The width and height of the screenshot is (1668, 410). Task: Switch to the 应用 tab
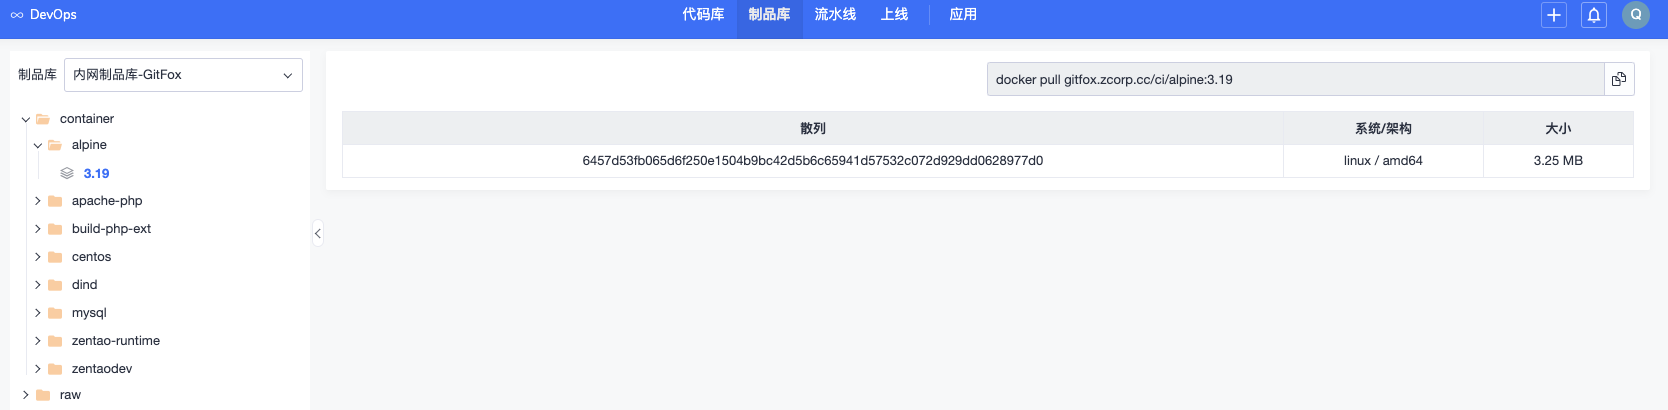click(x=963, y=15)
